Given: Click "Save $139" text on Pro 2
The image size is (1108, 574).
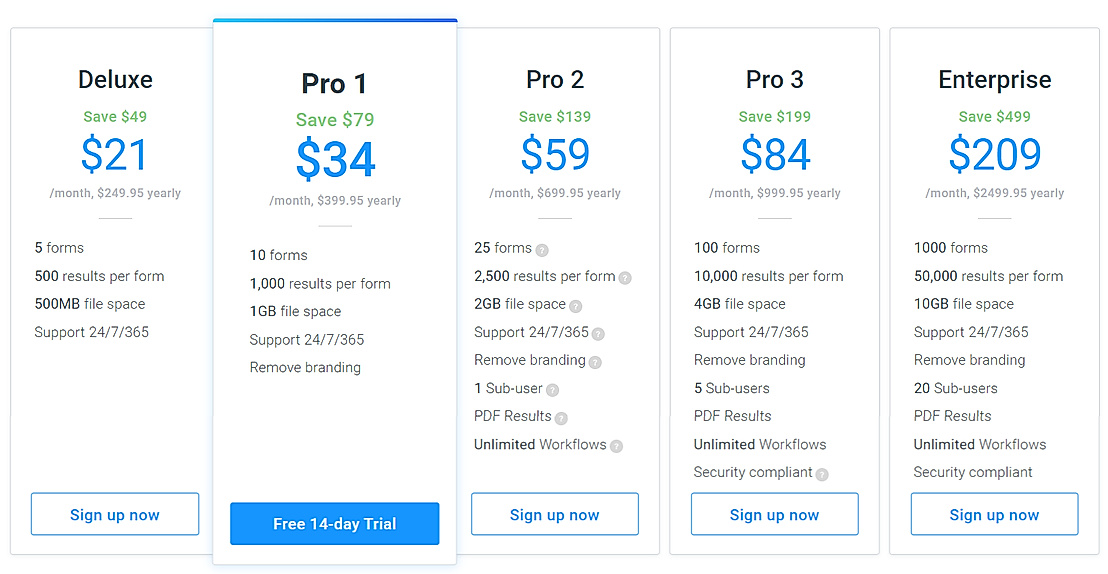Looking at the screenshot, I should pos(555,117).
